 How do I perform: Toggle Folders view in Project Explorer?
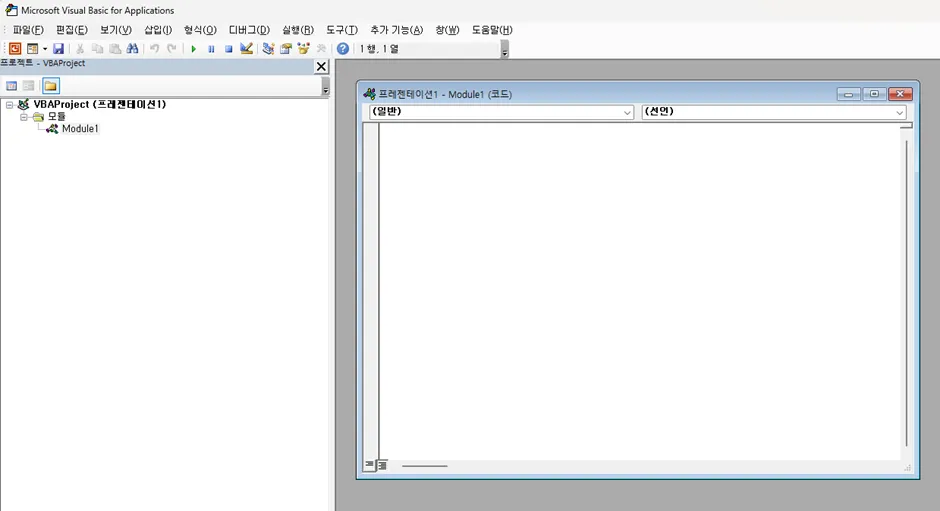pos(51,86)
